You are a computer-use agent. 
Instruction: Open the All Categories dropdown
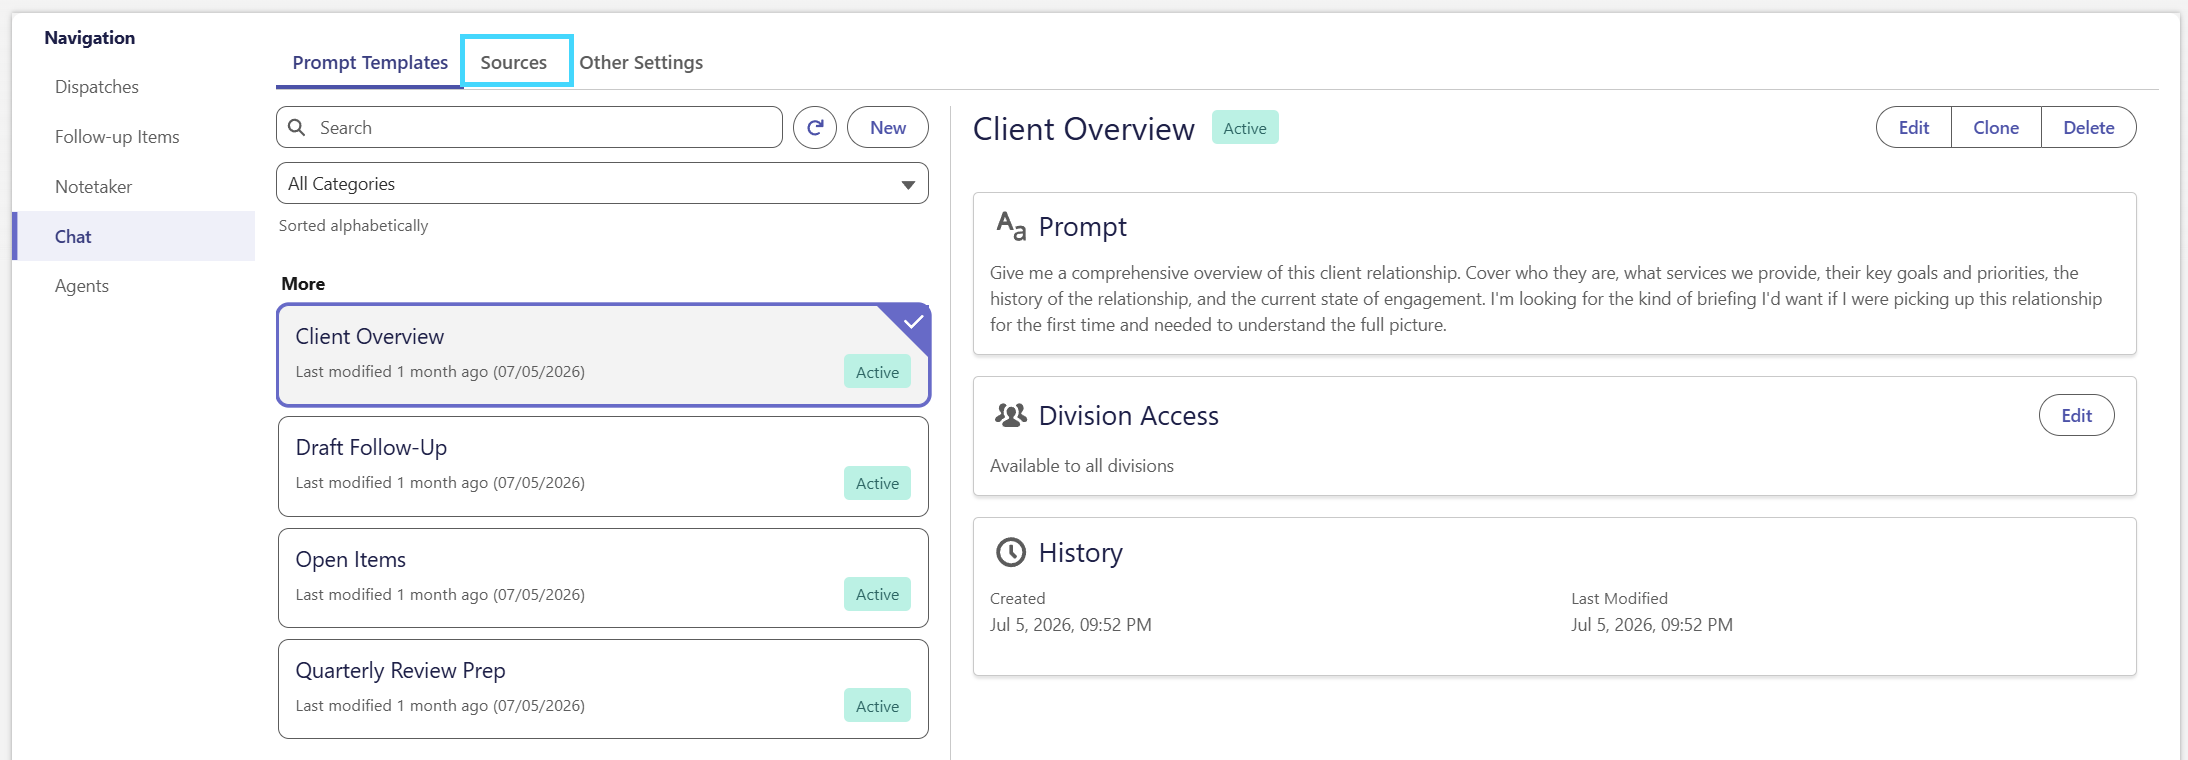click(602, 184)
